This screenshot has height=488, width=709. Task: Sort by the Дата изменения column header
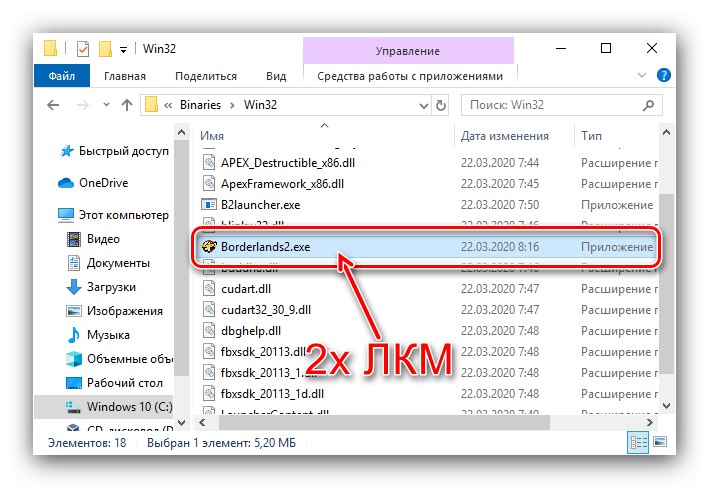point(505,136)
